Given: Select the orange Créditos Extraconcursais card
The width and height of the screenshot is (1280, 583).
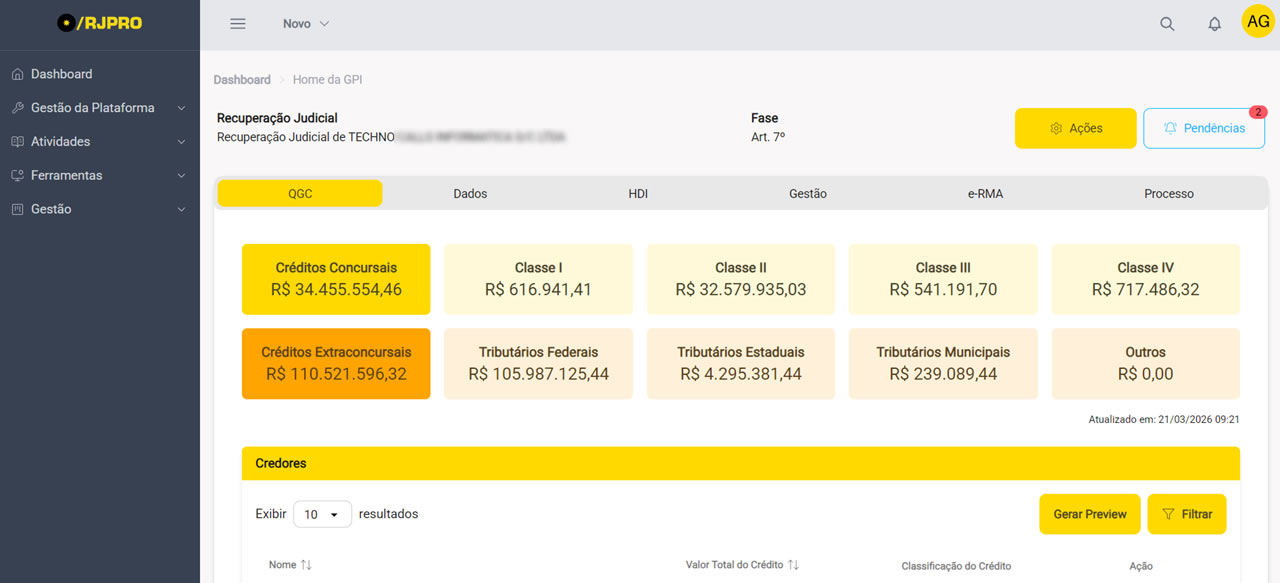Looking at the screenshot, I should click(336, 363).
